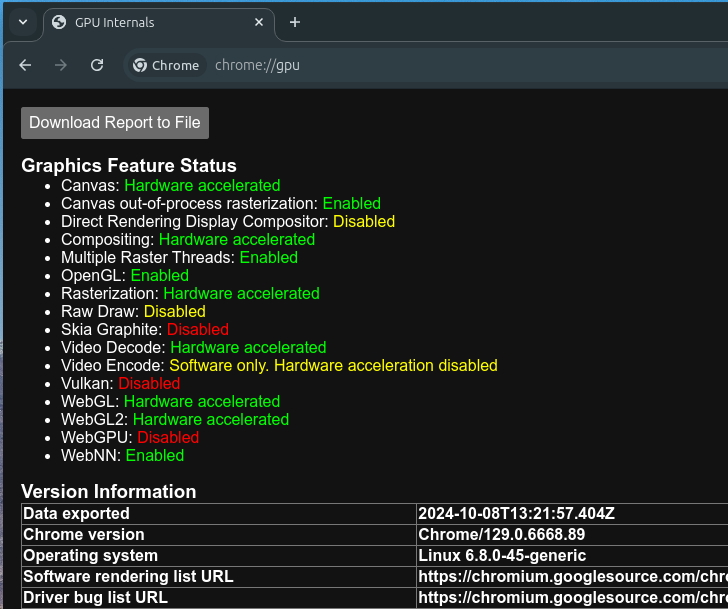
Task: Click the Canvas Hardware accelerated status
Action: [202, 186]
